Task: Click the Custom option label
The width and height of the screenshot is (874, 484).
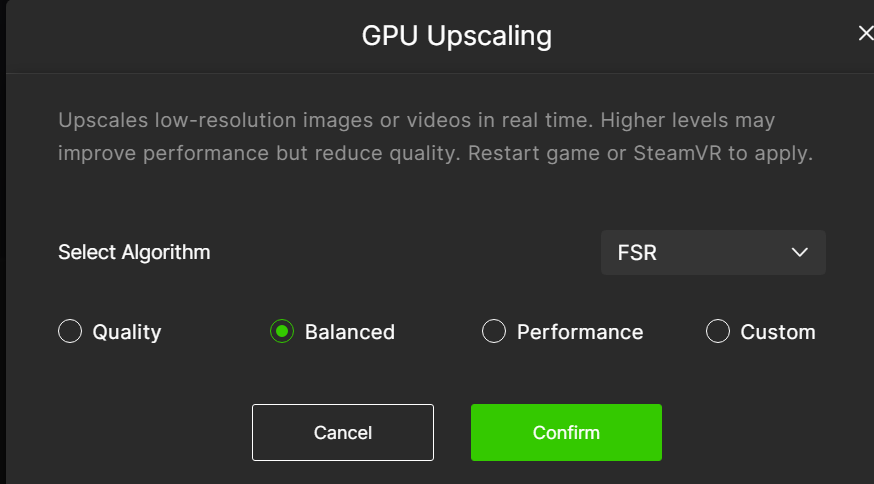Action: click(778, 332)
